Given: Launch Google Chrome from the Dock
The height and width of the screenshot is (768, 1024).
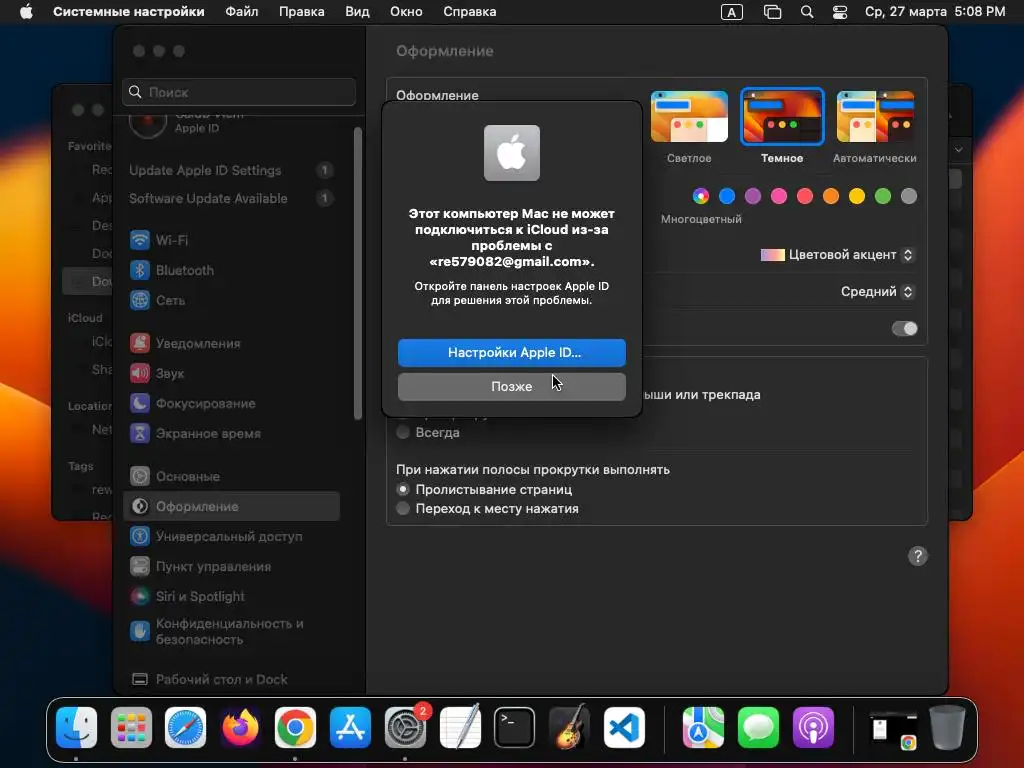Looking at the screenshot, I should pyautogui.click(x=295, y=728).
